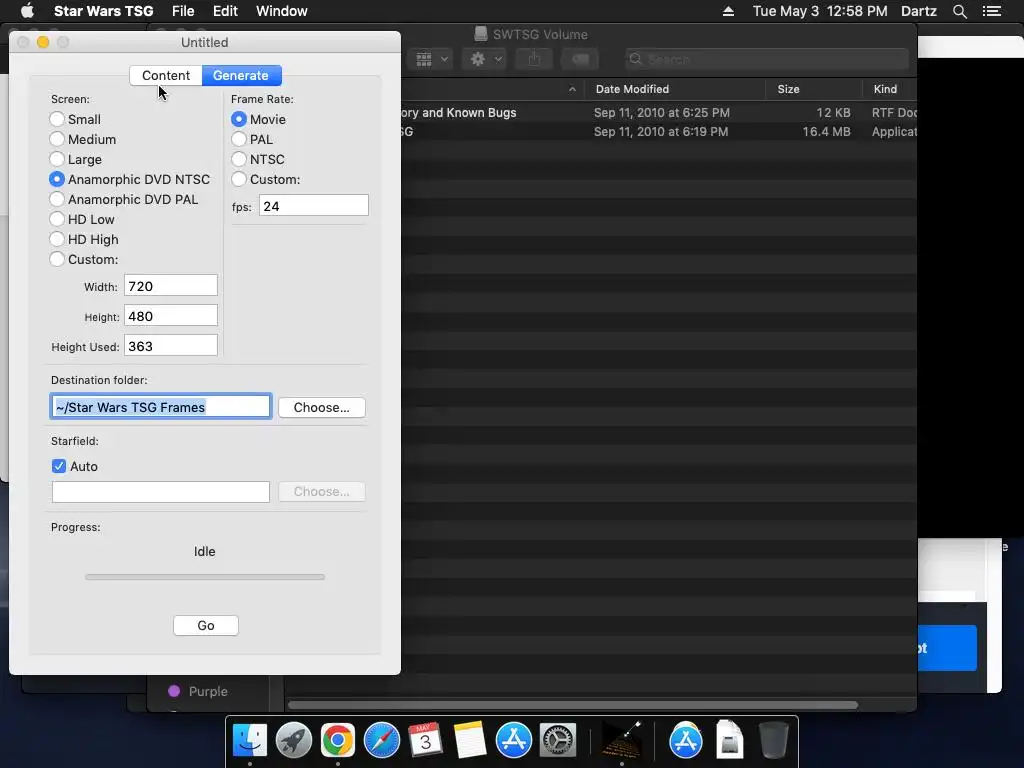Open the Trash in the dock
Viewport: 1024px width, 768px height.
tap(773, 740)
